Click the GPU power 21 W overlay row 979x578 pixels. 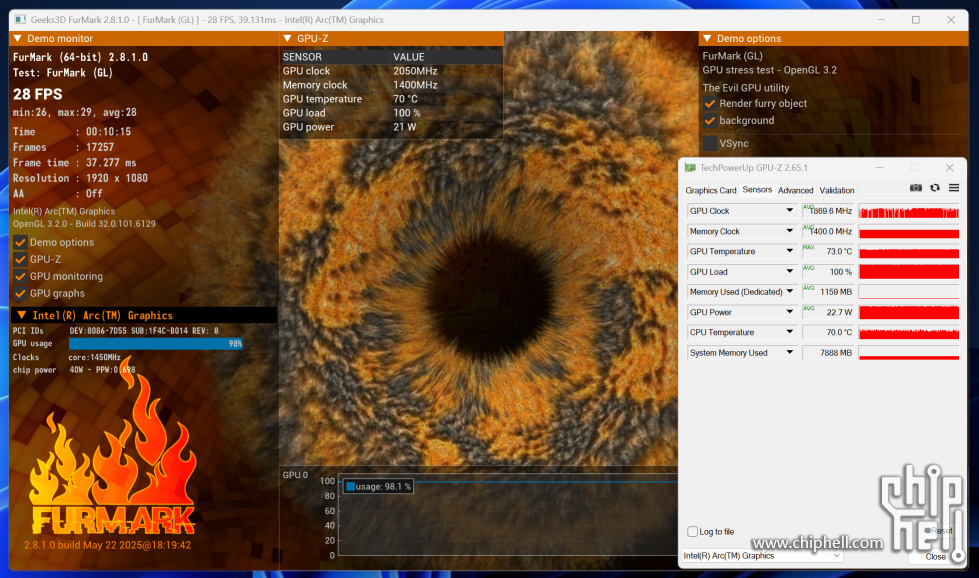tap(391, 127)
